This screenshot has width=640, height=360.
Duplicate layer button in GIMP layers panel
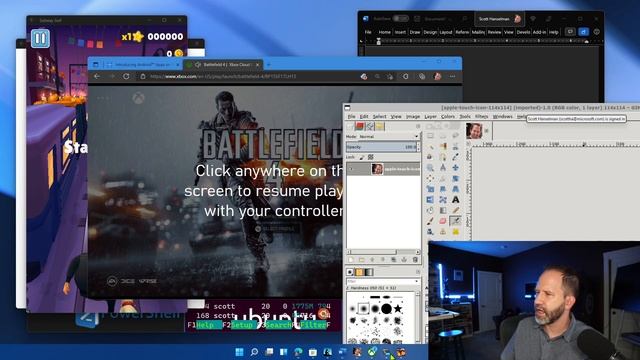tap(393, 260)
